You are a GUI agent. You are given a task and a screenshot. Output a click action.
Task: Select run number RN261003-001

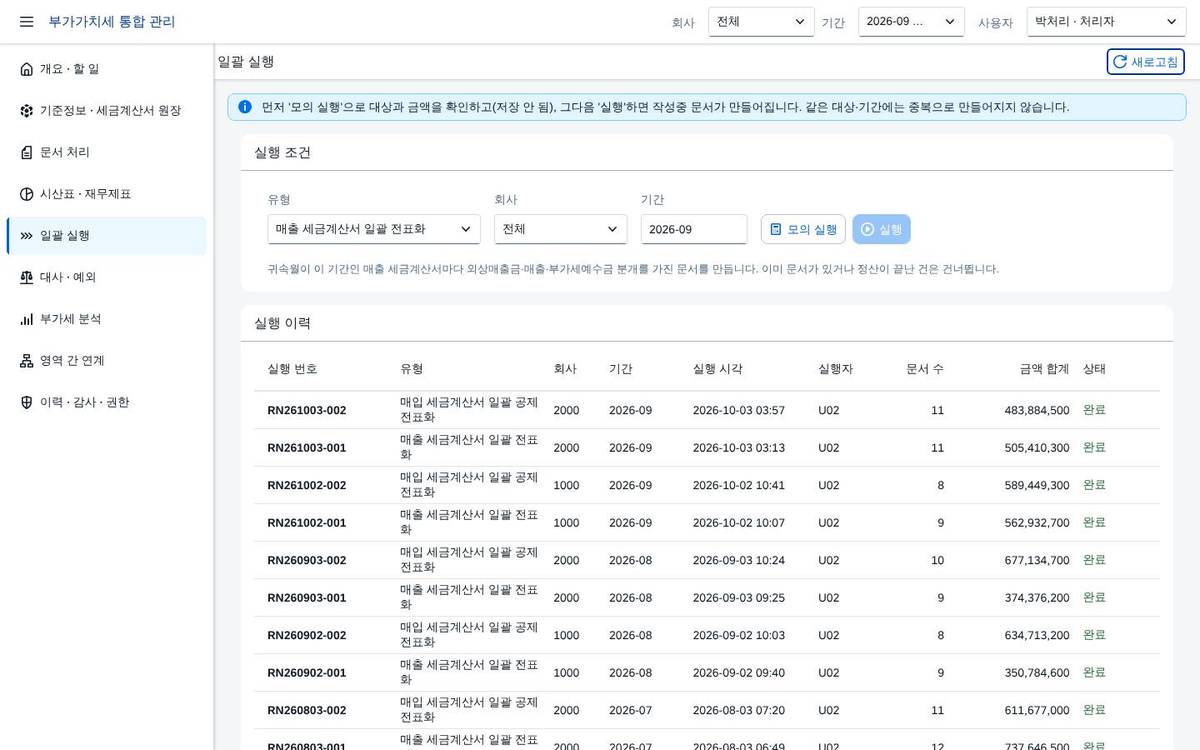[x=307, y=448]
